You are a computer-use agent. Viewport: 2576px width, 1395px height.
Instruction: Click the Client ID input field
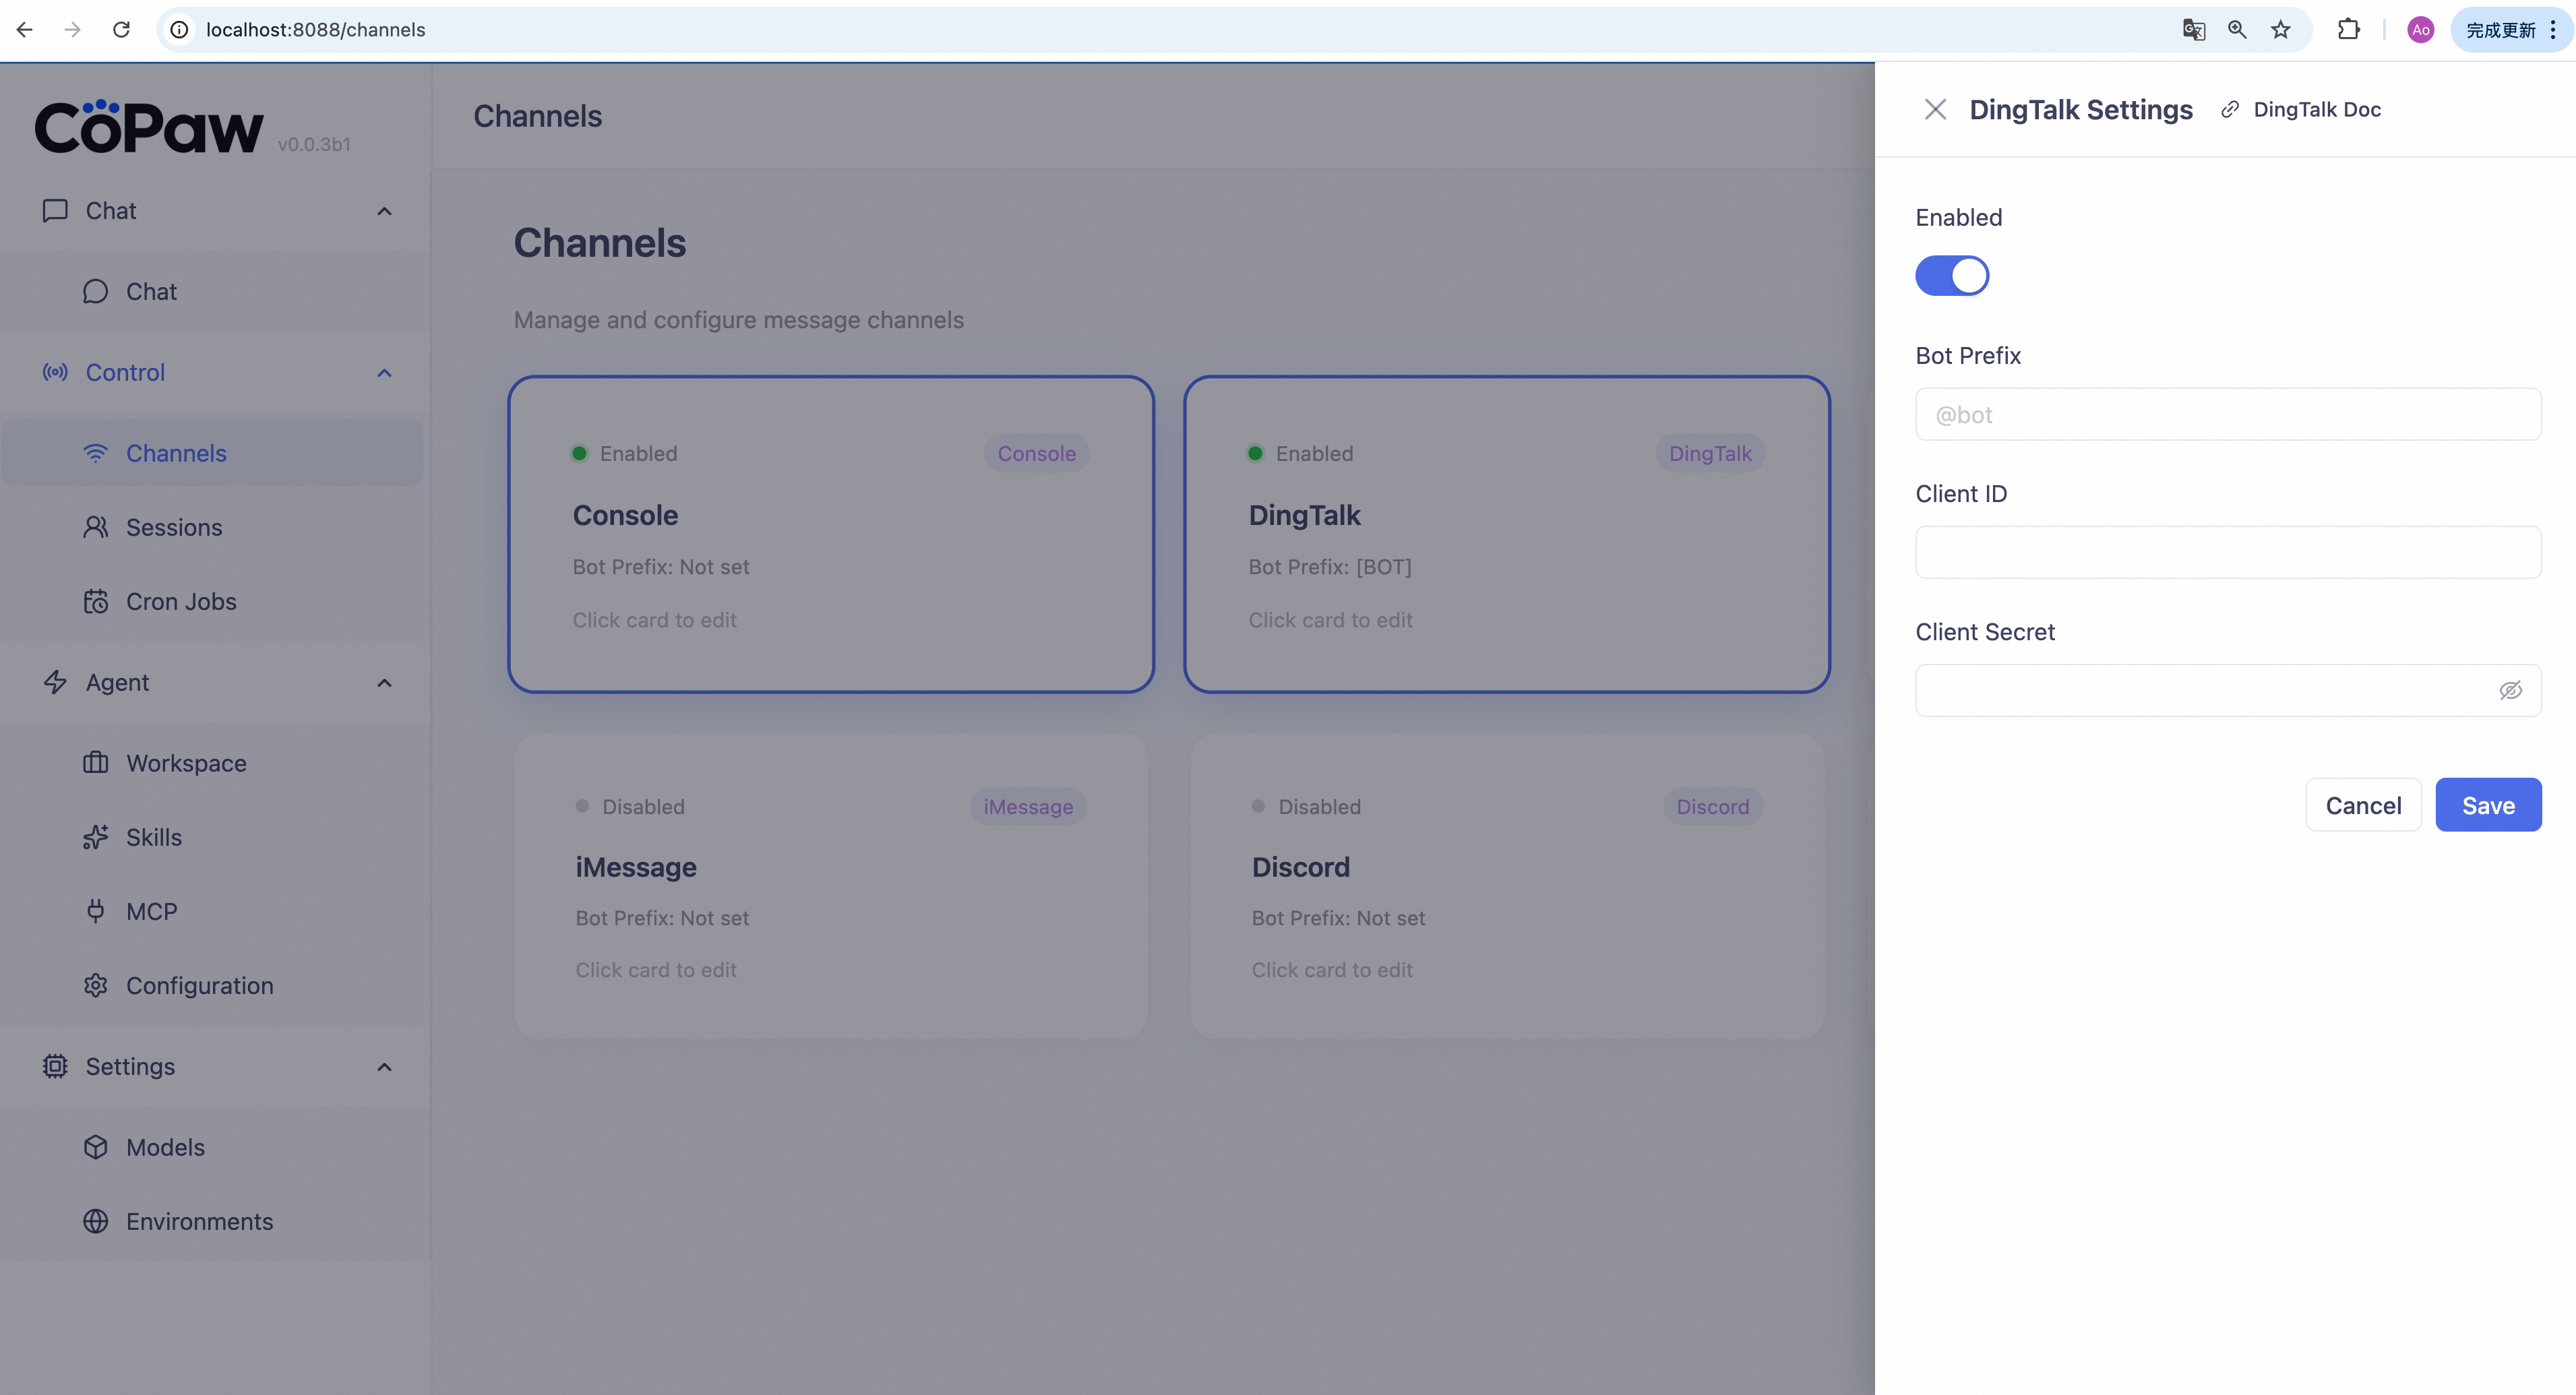pos(2227,552)
